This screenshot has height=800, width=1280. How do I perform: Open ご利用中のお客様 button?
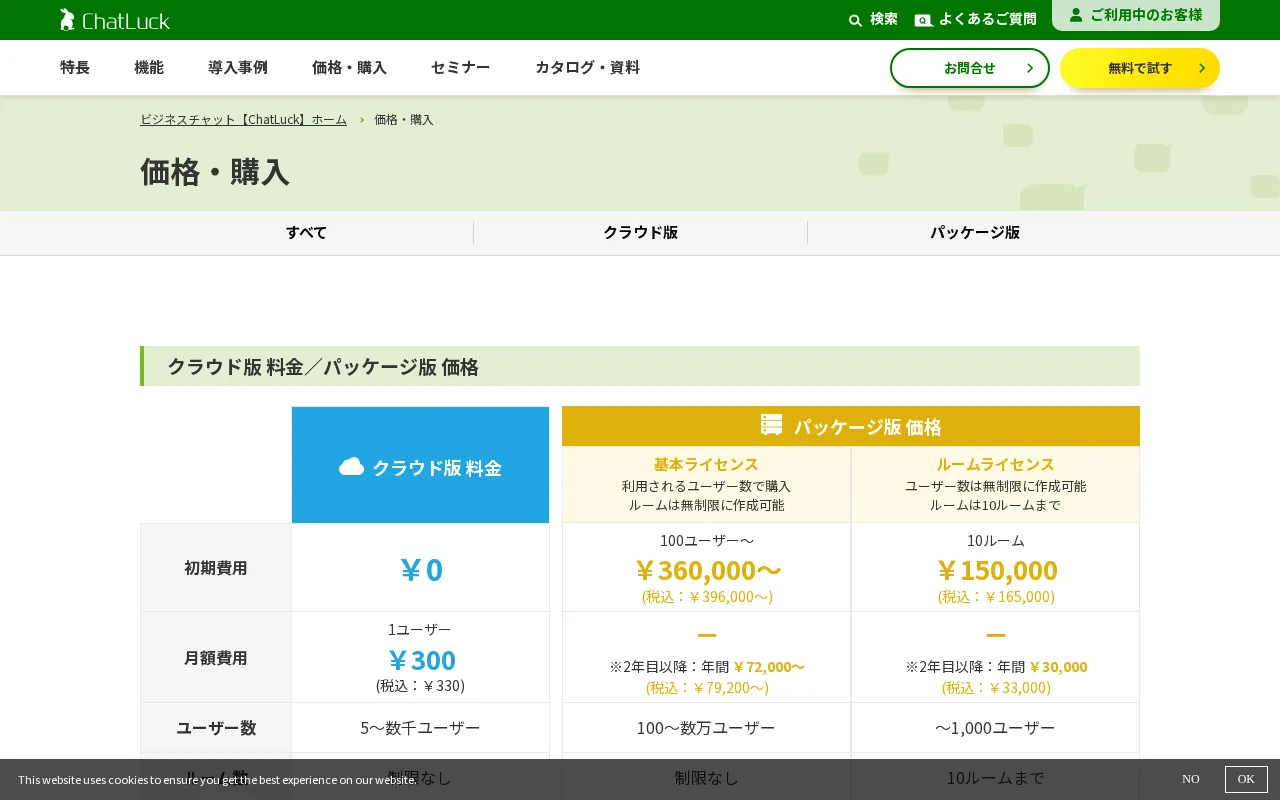point(1136,15)
